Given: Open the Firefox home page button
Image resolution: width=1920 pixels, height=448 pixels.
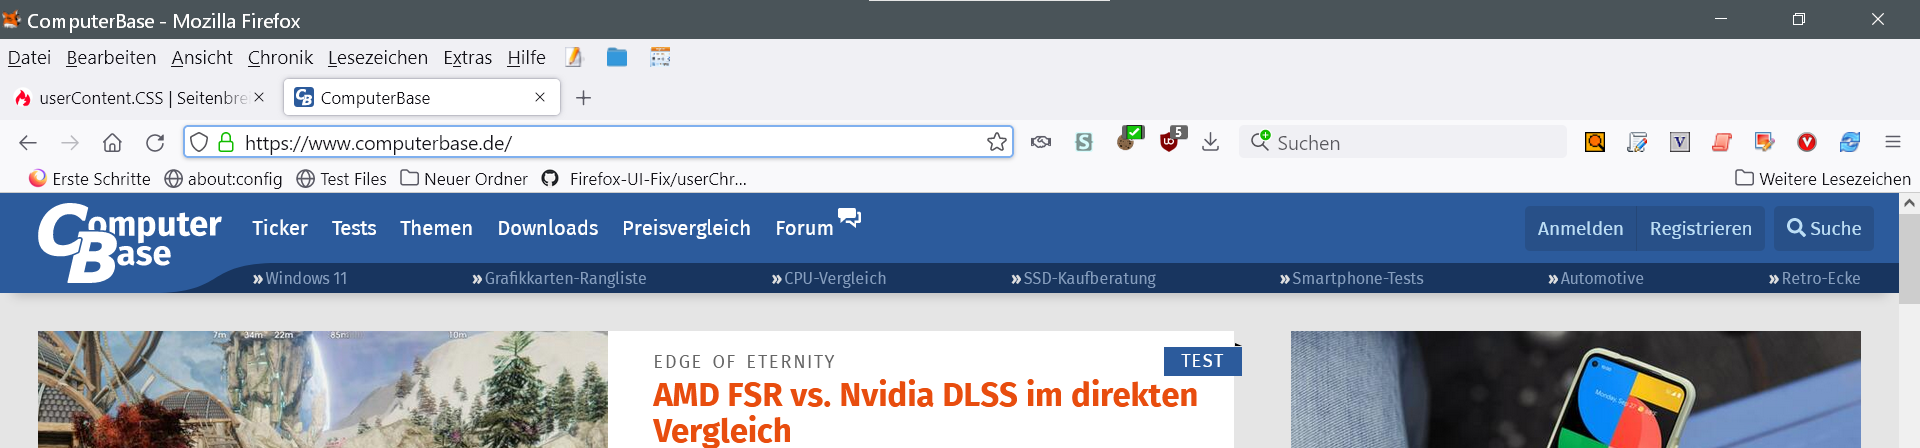Looking at the screenshot, I should pyautogui.click(x=112, y=142).
